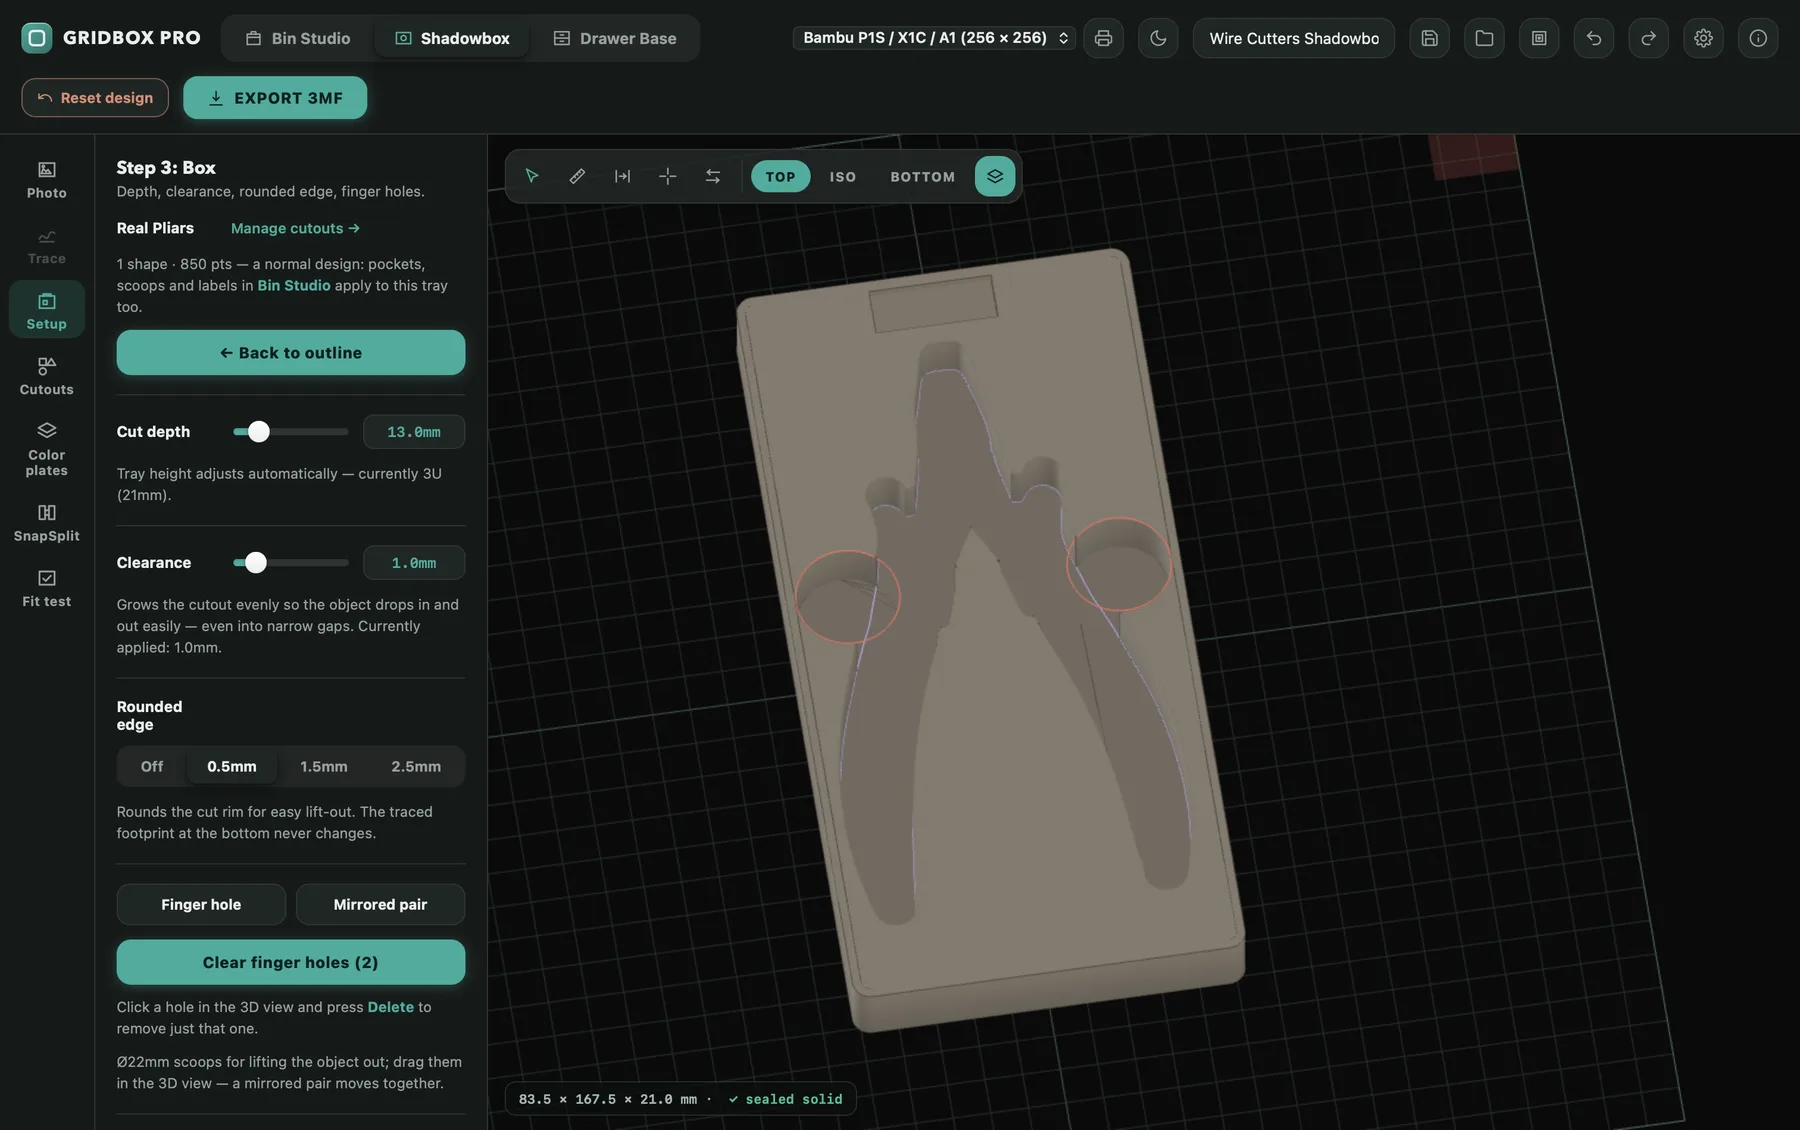Viewport: 1800px width, 1130px height.
Task: Undo the last action
Action: [x=1594, y=38]
